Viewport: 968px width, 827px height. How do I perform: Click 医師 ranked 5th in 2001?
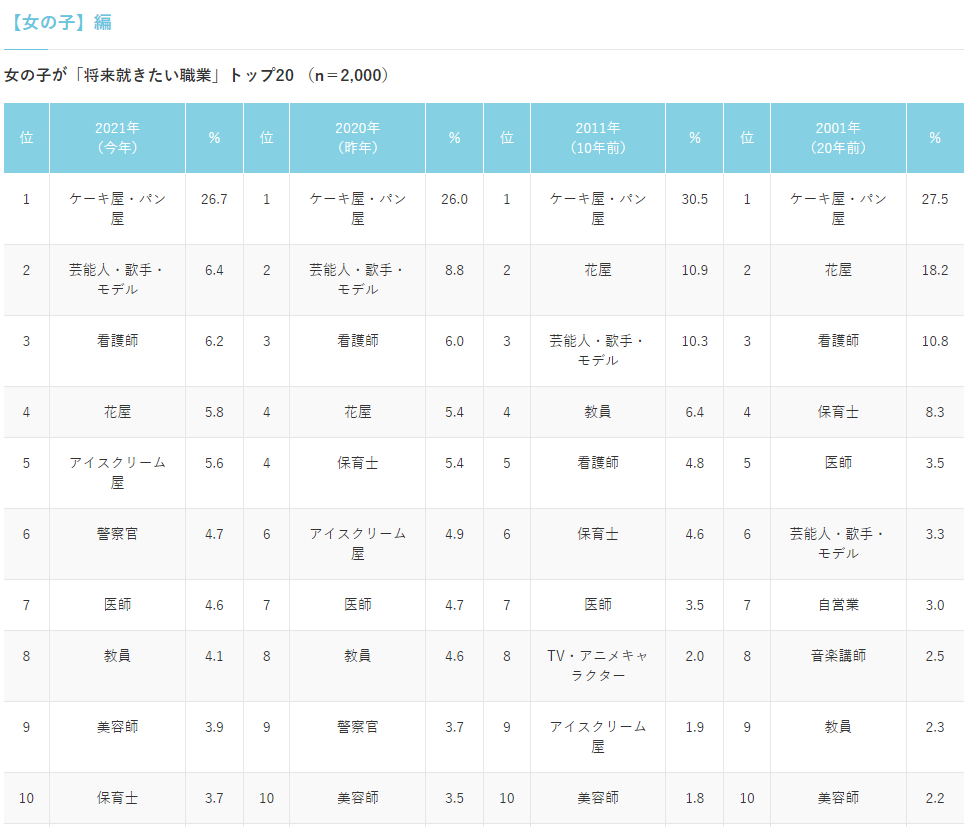837,463
